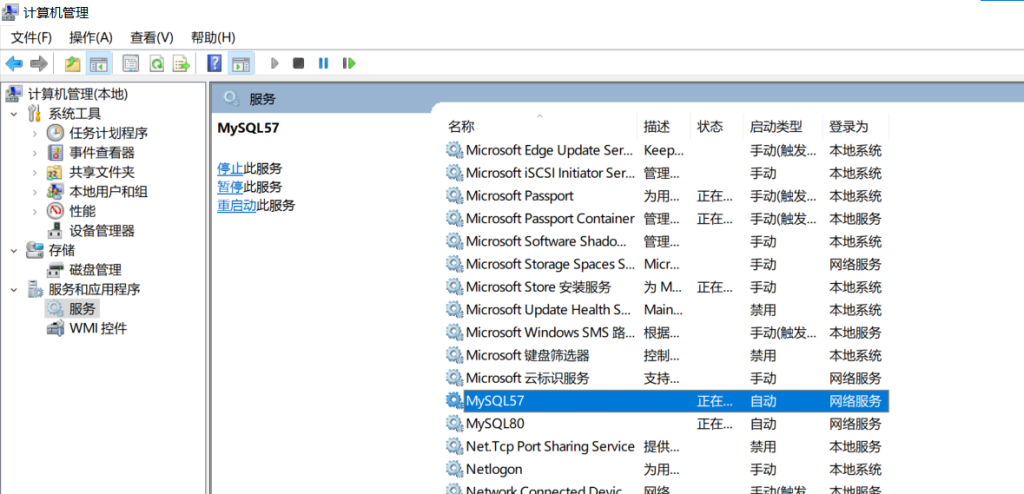1024x494 pixels.
Task: Click the 任务计划程序 clock icon
Action: click(55, 133)
